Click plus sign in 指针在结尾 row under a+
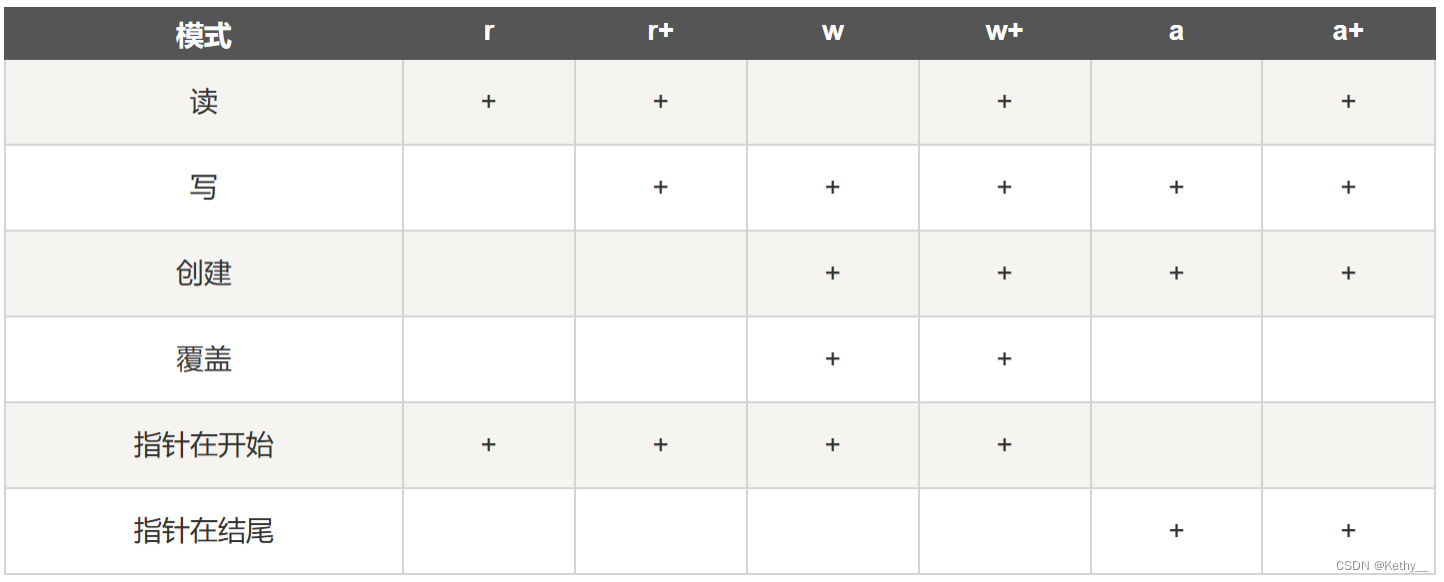 tap(1348, 531)
